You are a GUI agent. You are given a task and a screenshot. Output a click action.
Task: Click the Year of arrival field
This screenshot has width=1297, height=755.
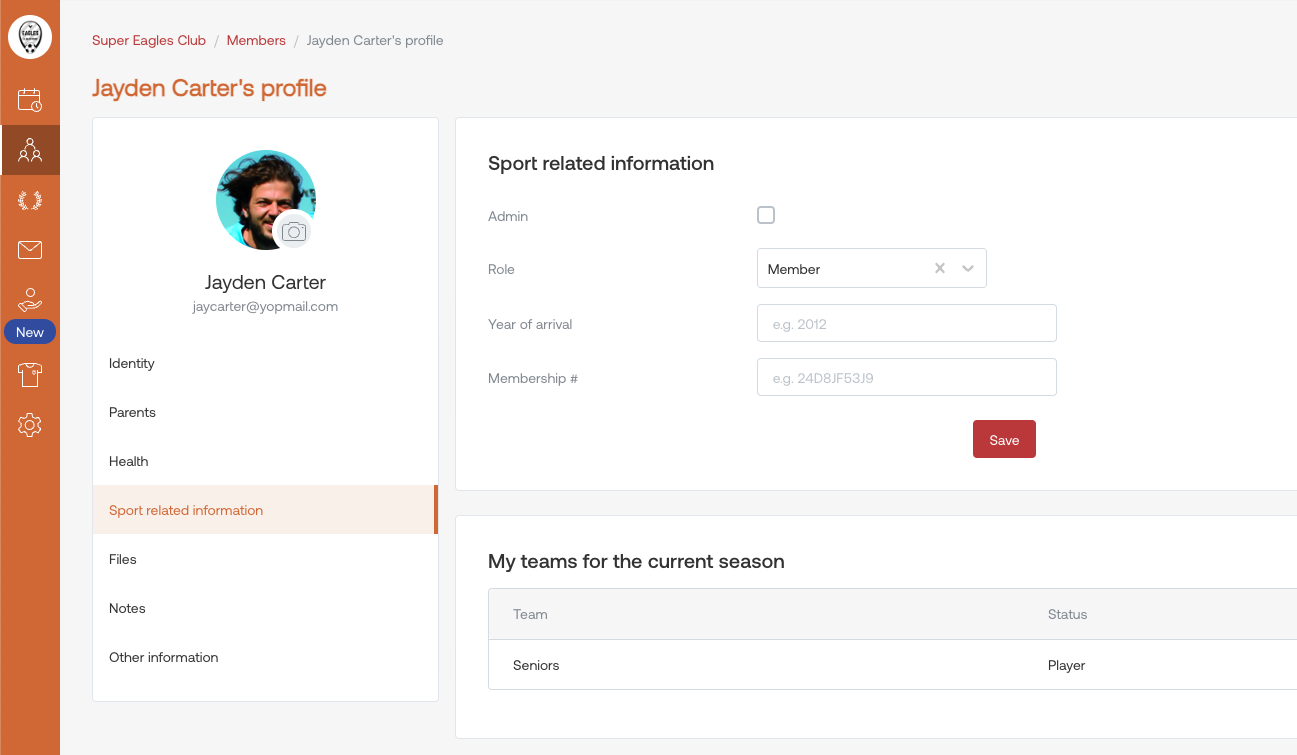(x=906, y=323)
